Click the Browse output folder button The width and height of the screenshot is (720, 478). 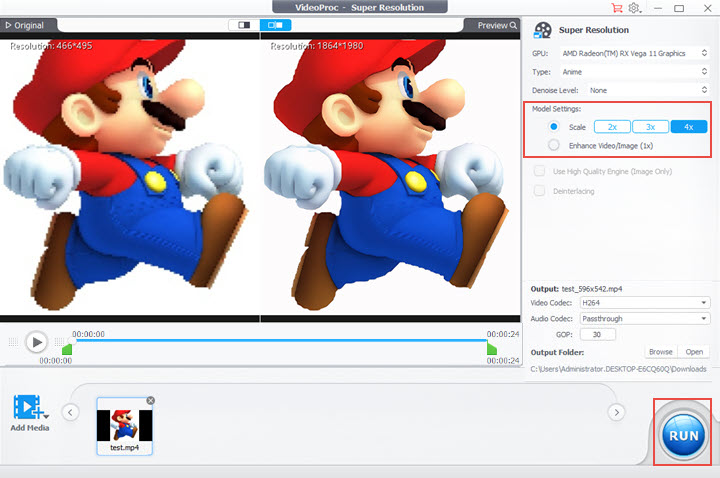[660, 352]
